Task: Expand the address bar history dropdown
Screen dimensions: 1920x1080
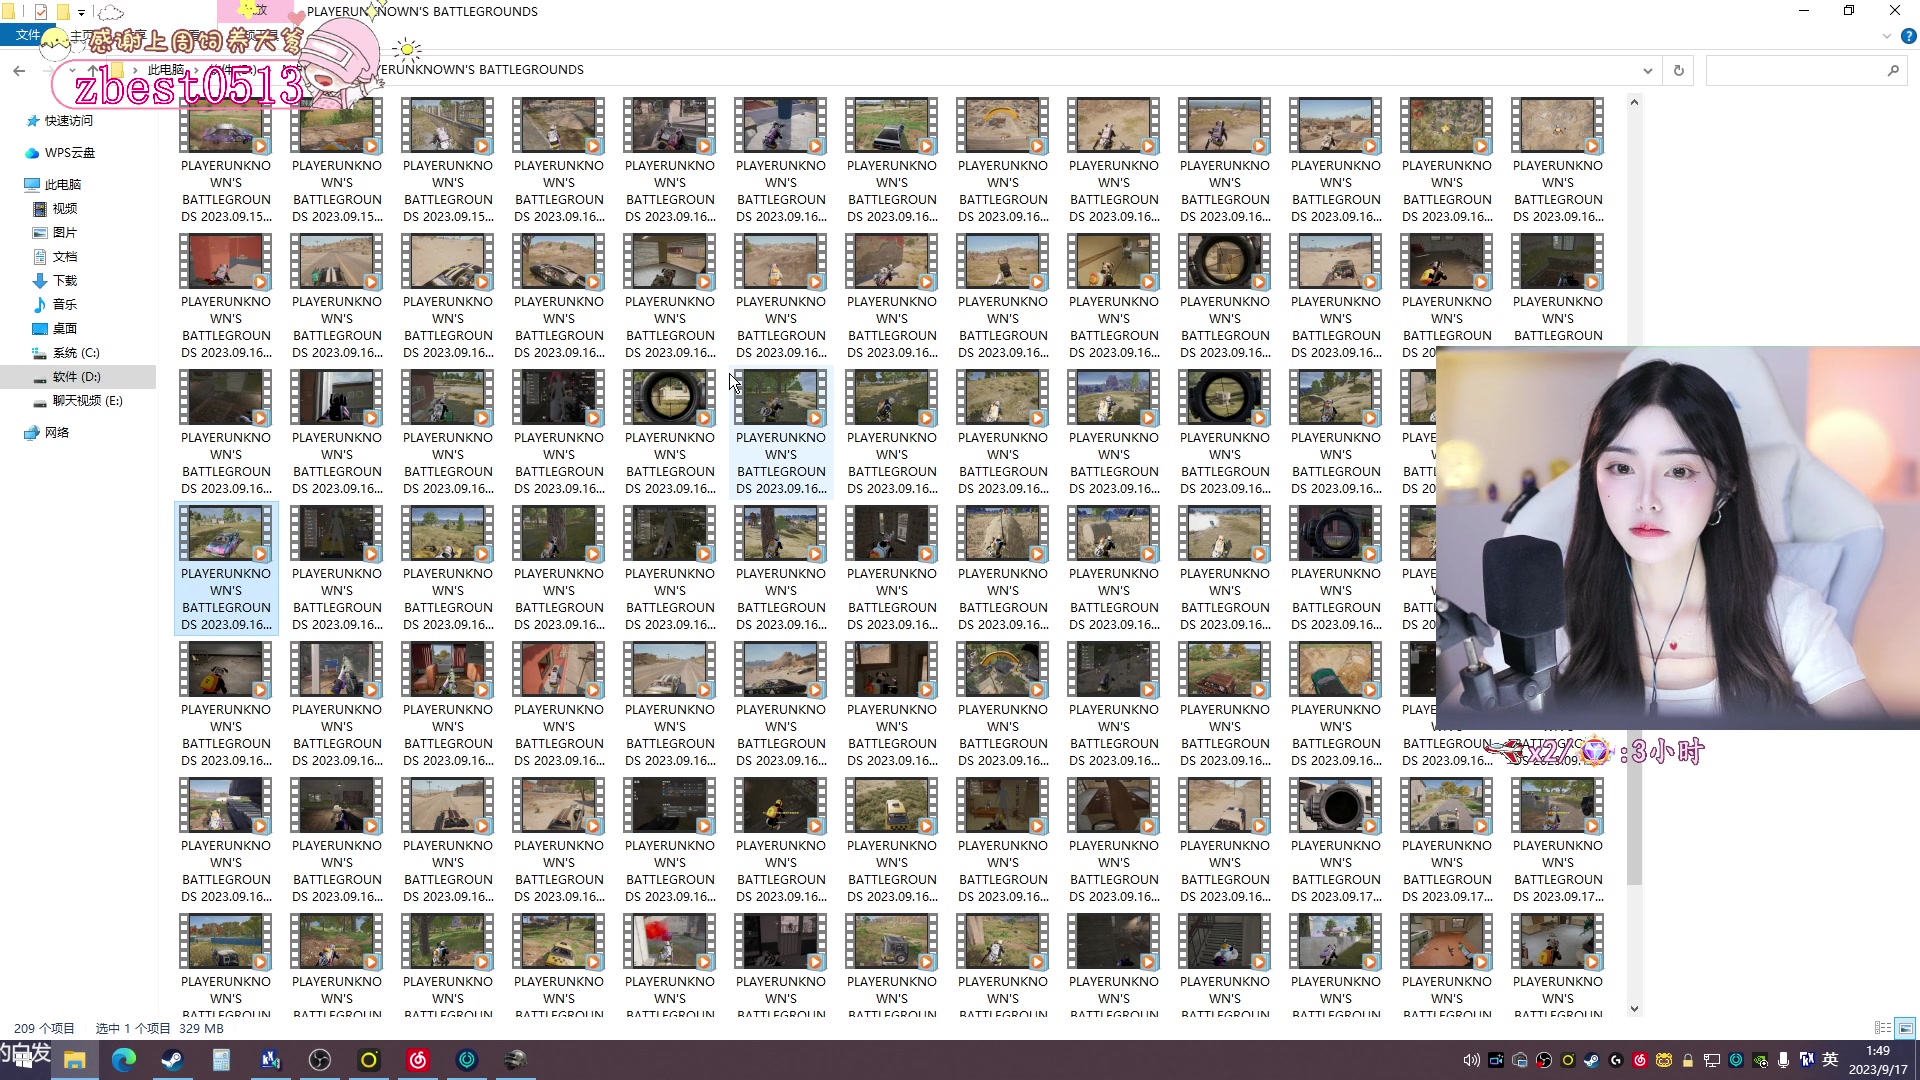Action: click(x=1647, y=70)
